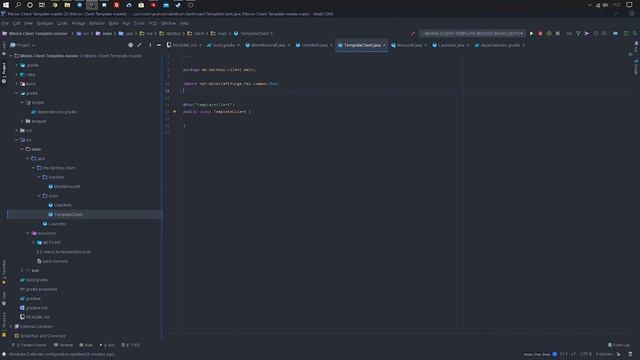Hide the Project panel with minimize icon
The width and height of the screenshot is (640, 360).
[x=159, y=45]
